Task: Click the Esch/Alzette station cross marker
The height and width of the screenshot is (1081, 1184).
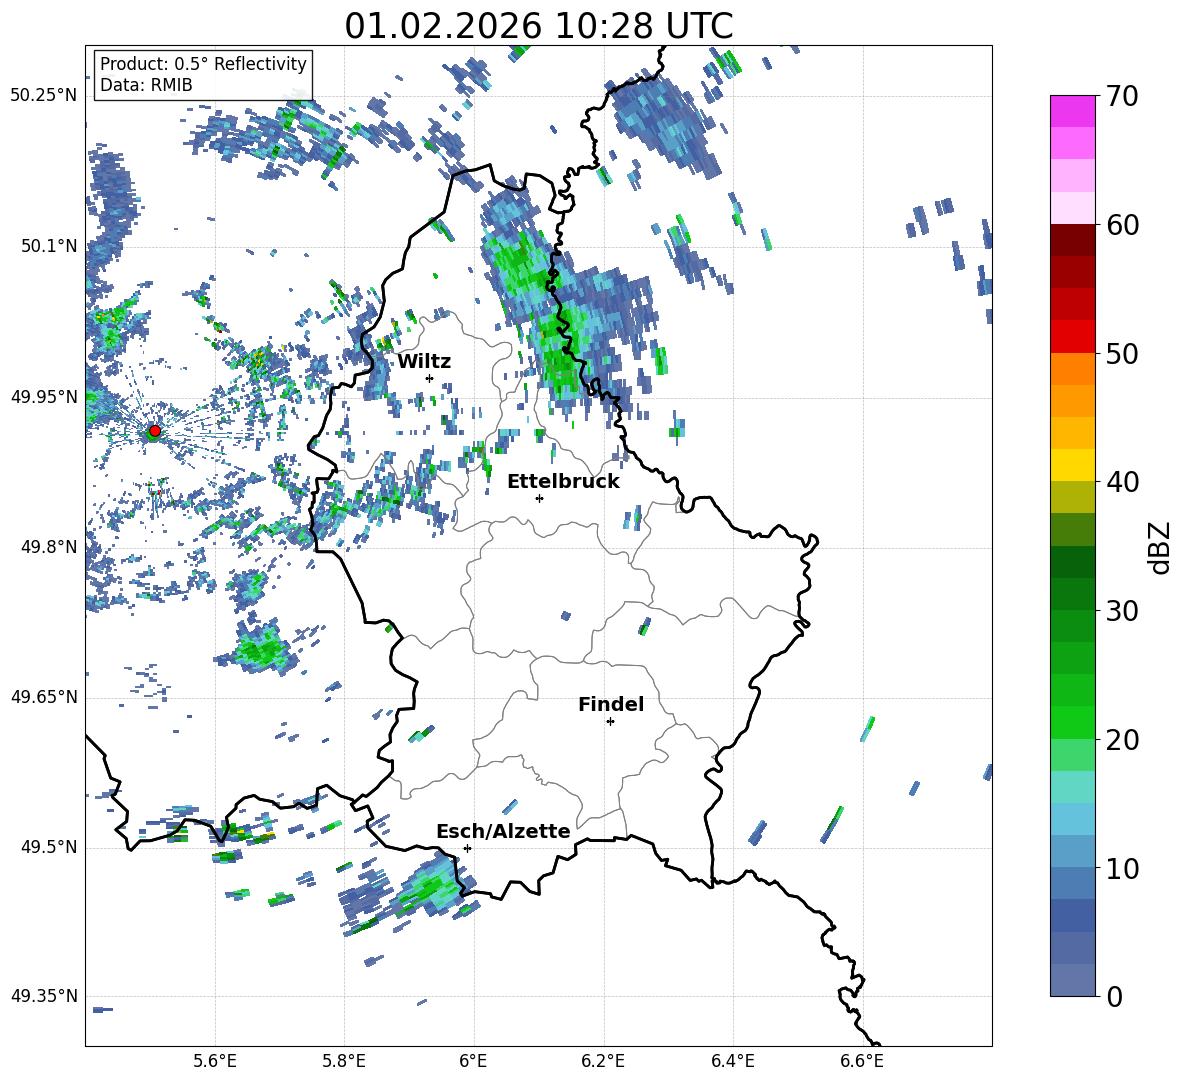Action: pos(467,848)
